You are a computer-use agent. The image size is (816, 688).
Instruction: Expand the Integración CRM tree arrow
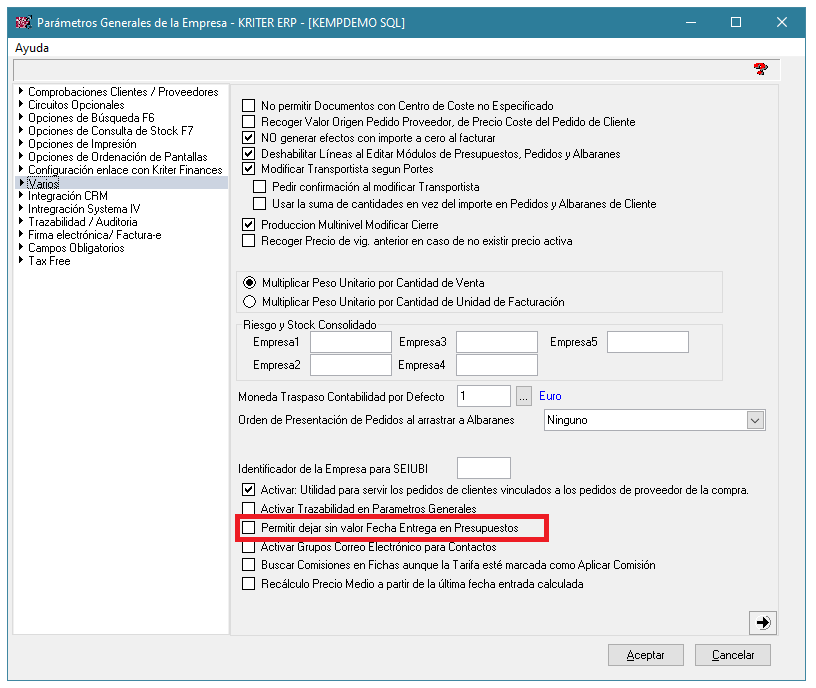click(21, 196)
